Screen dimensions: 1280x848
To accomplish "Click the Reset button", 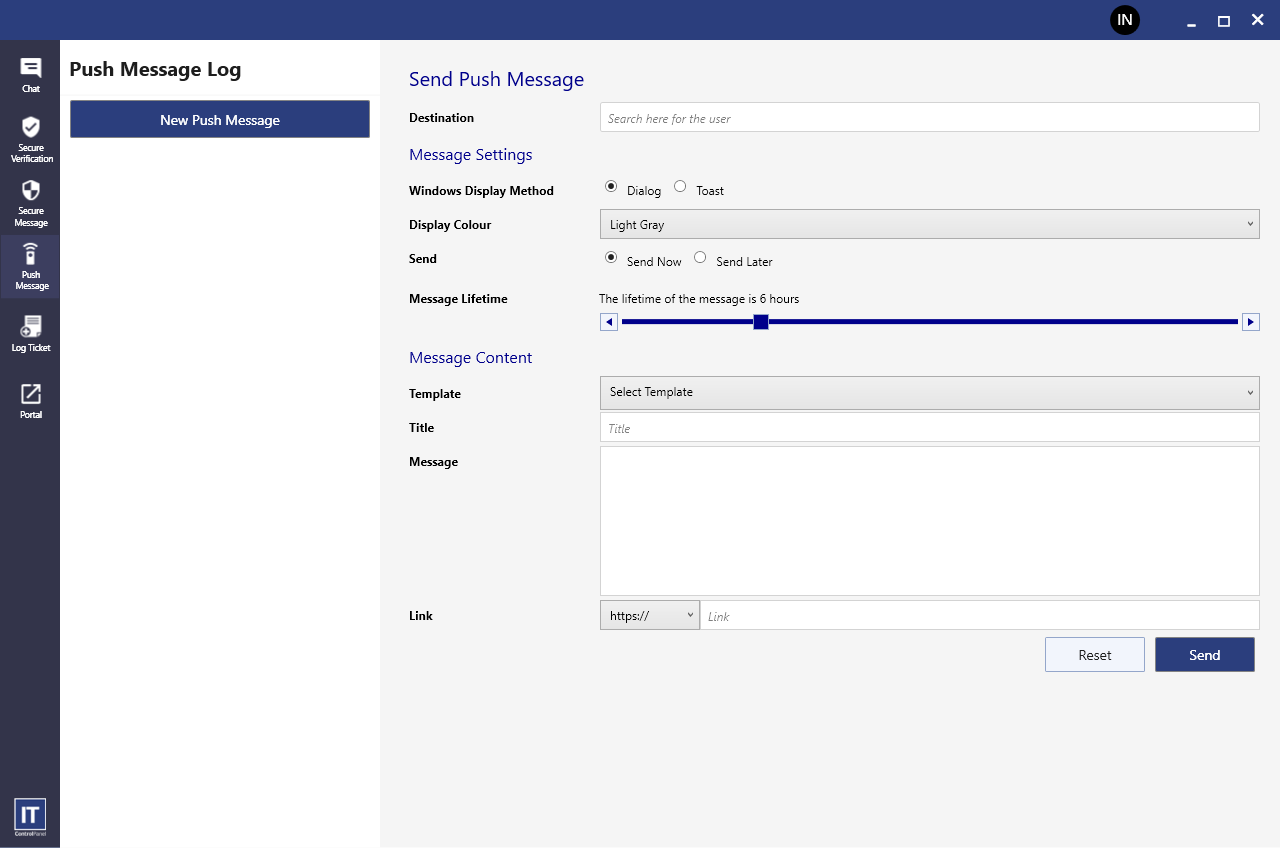I will click(x=1094, y=655).
